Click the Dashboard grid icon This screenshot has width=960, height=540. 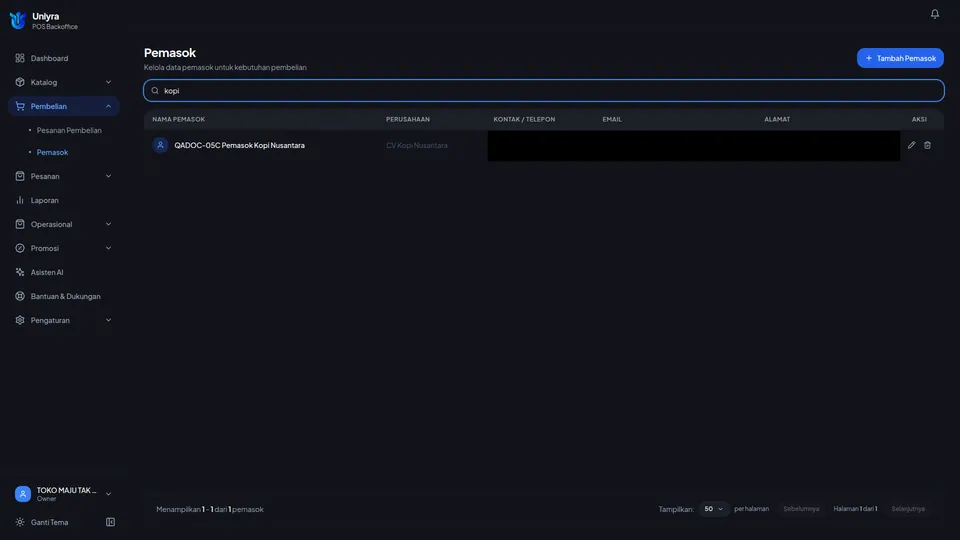click(20, 58)
